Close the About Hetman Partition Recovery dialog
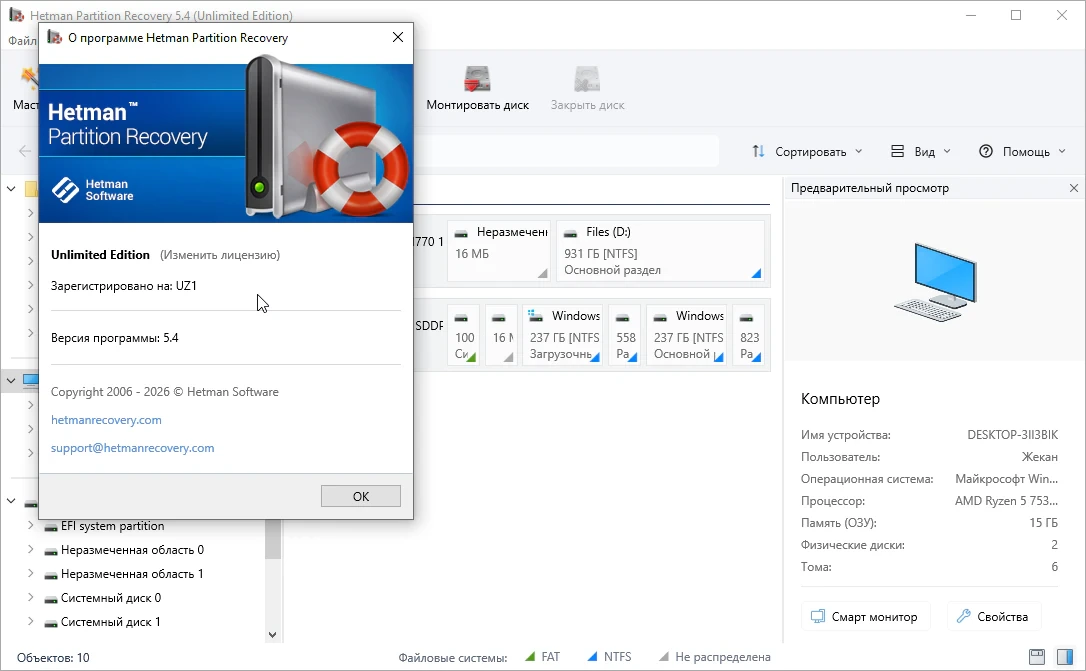1086x671 pixels. 398,37
